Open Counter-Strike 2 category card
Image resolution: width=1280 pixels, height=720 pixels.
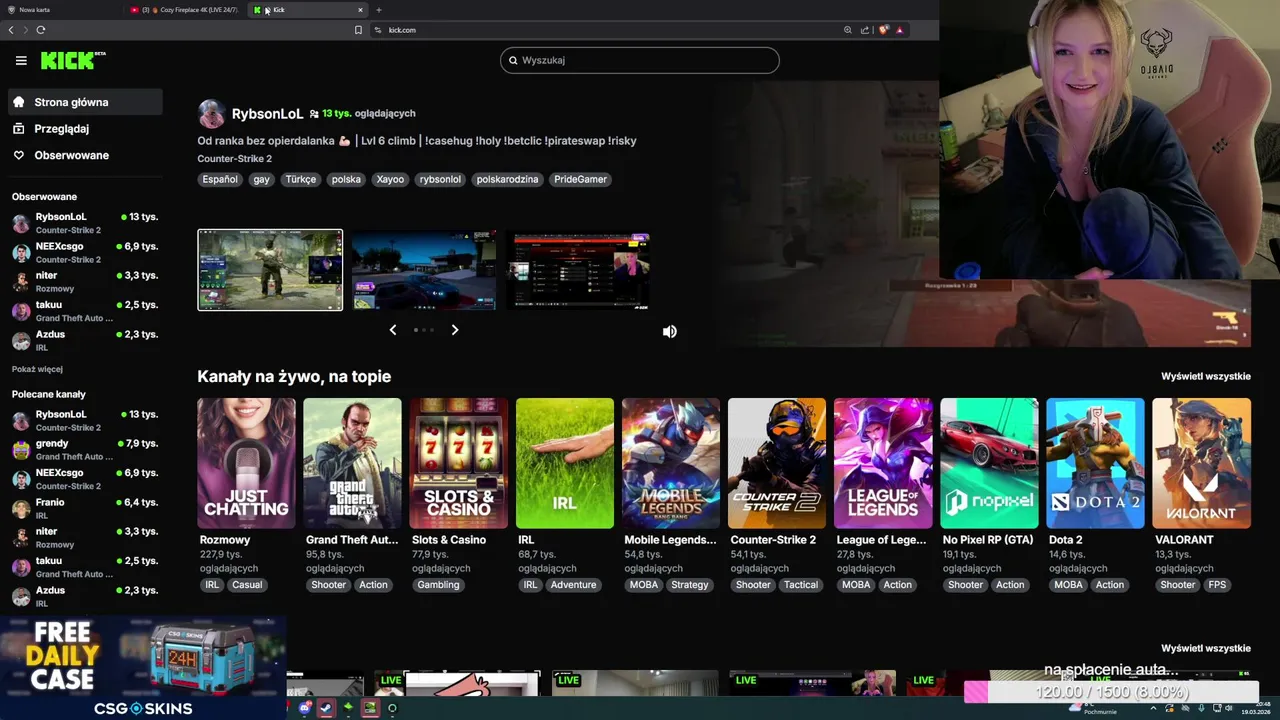[777, 463]
